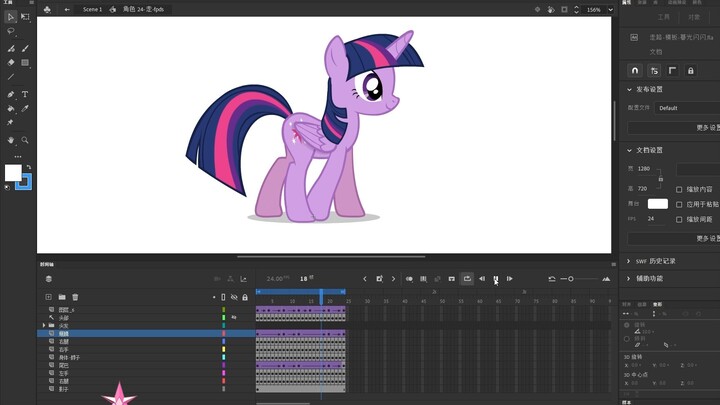The image size is (720, 405).
Task: Open the Default profile dropdown
Action: click(x=687, y=108)
